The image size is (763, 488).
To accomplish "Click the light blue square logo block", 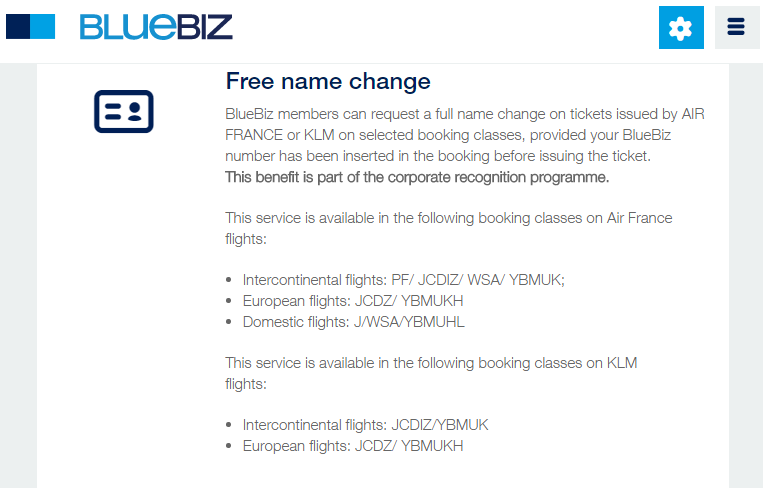I will pyautogui.click(x=43, y=26).
